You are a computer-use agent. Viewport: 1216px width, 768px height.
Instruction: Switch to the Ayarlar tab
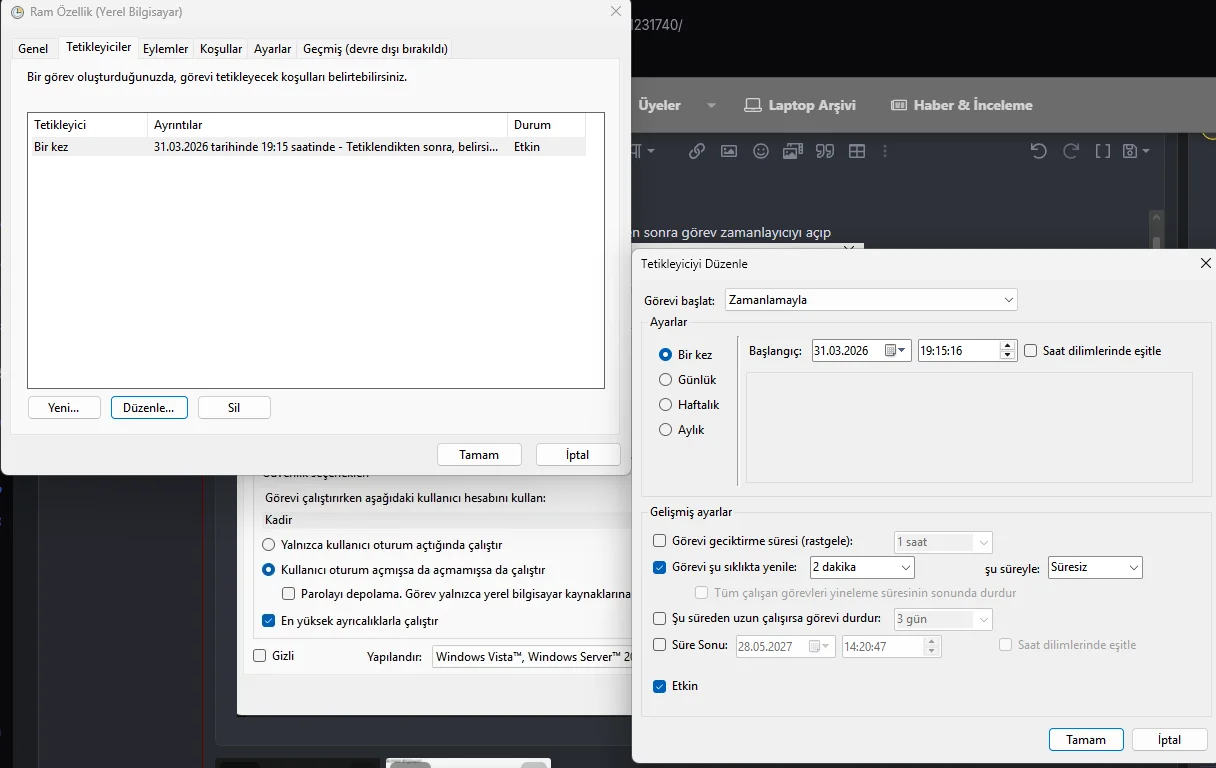pos(273,49)
